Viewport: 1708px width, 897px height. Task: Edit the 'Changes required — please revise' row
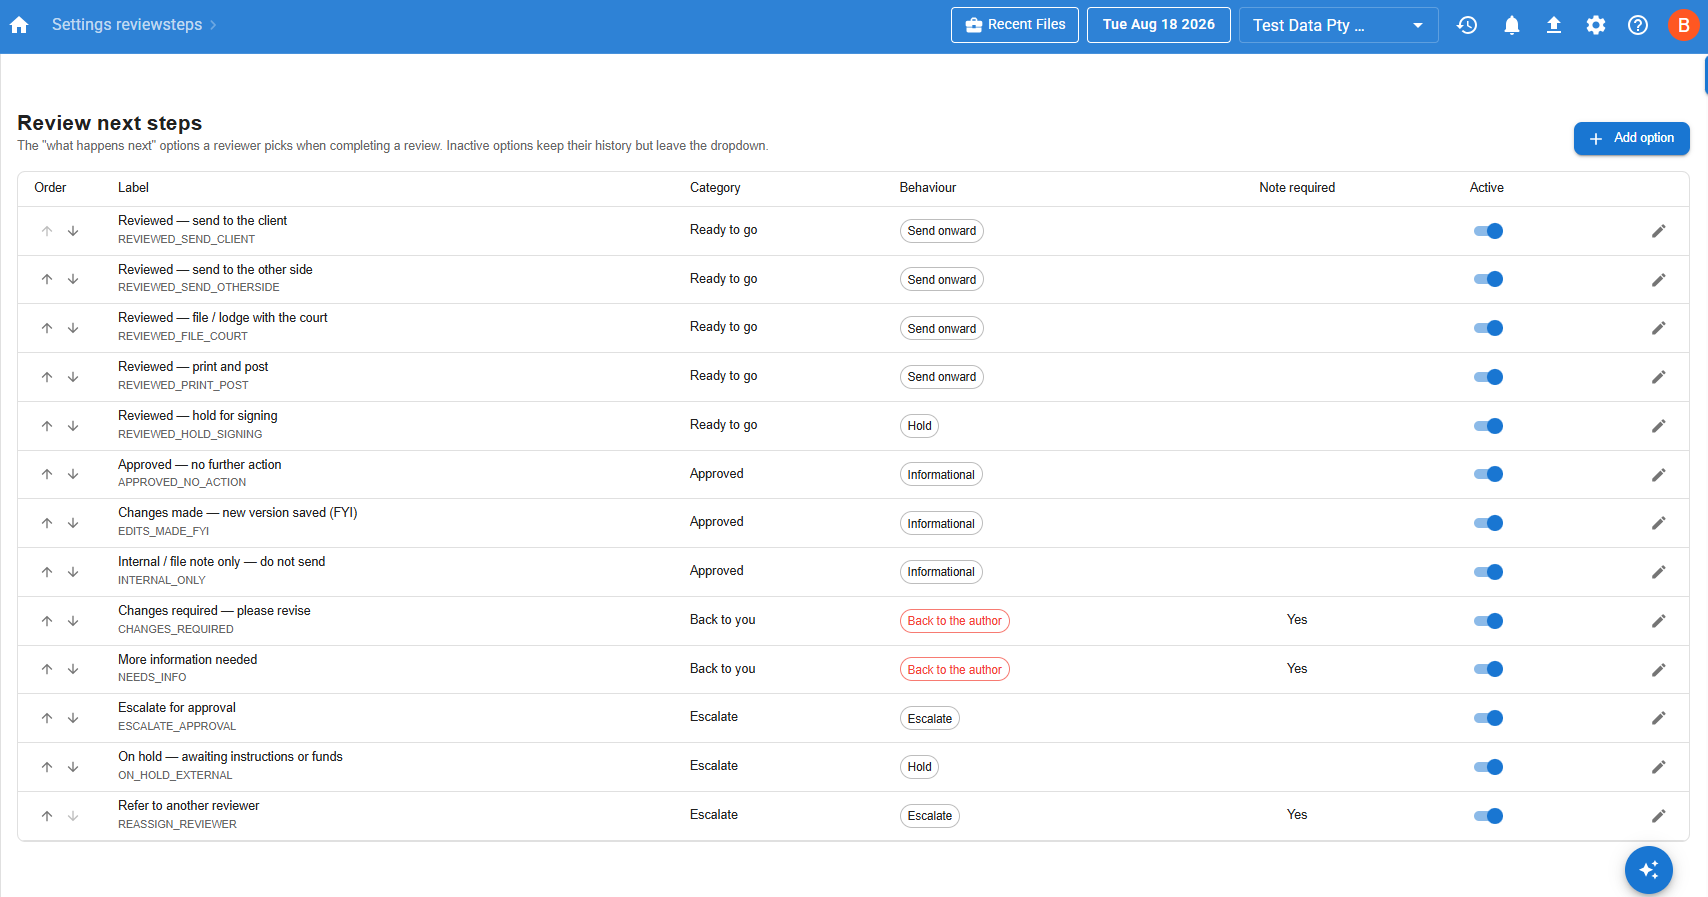[x=1658, y=621]
